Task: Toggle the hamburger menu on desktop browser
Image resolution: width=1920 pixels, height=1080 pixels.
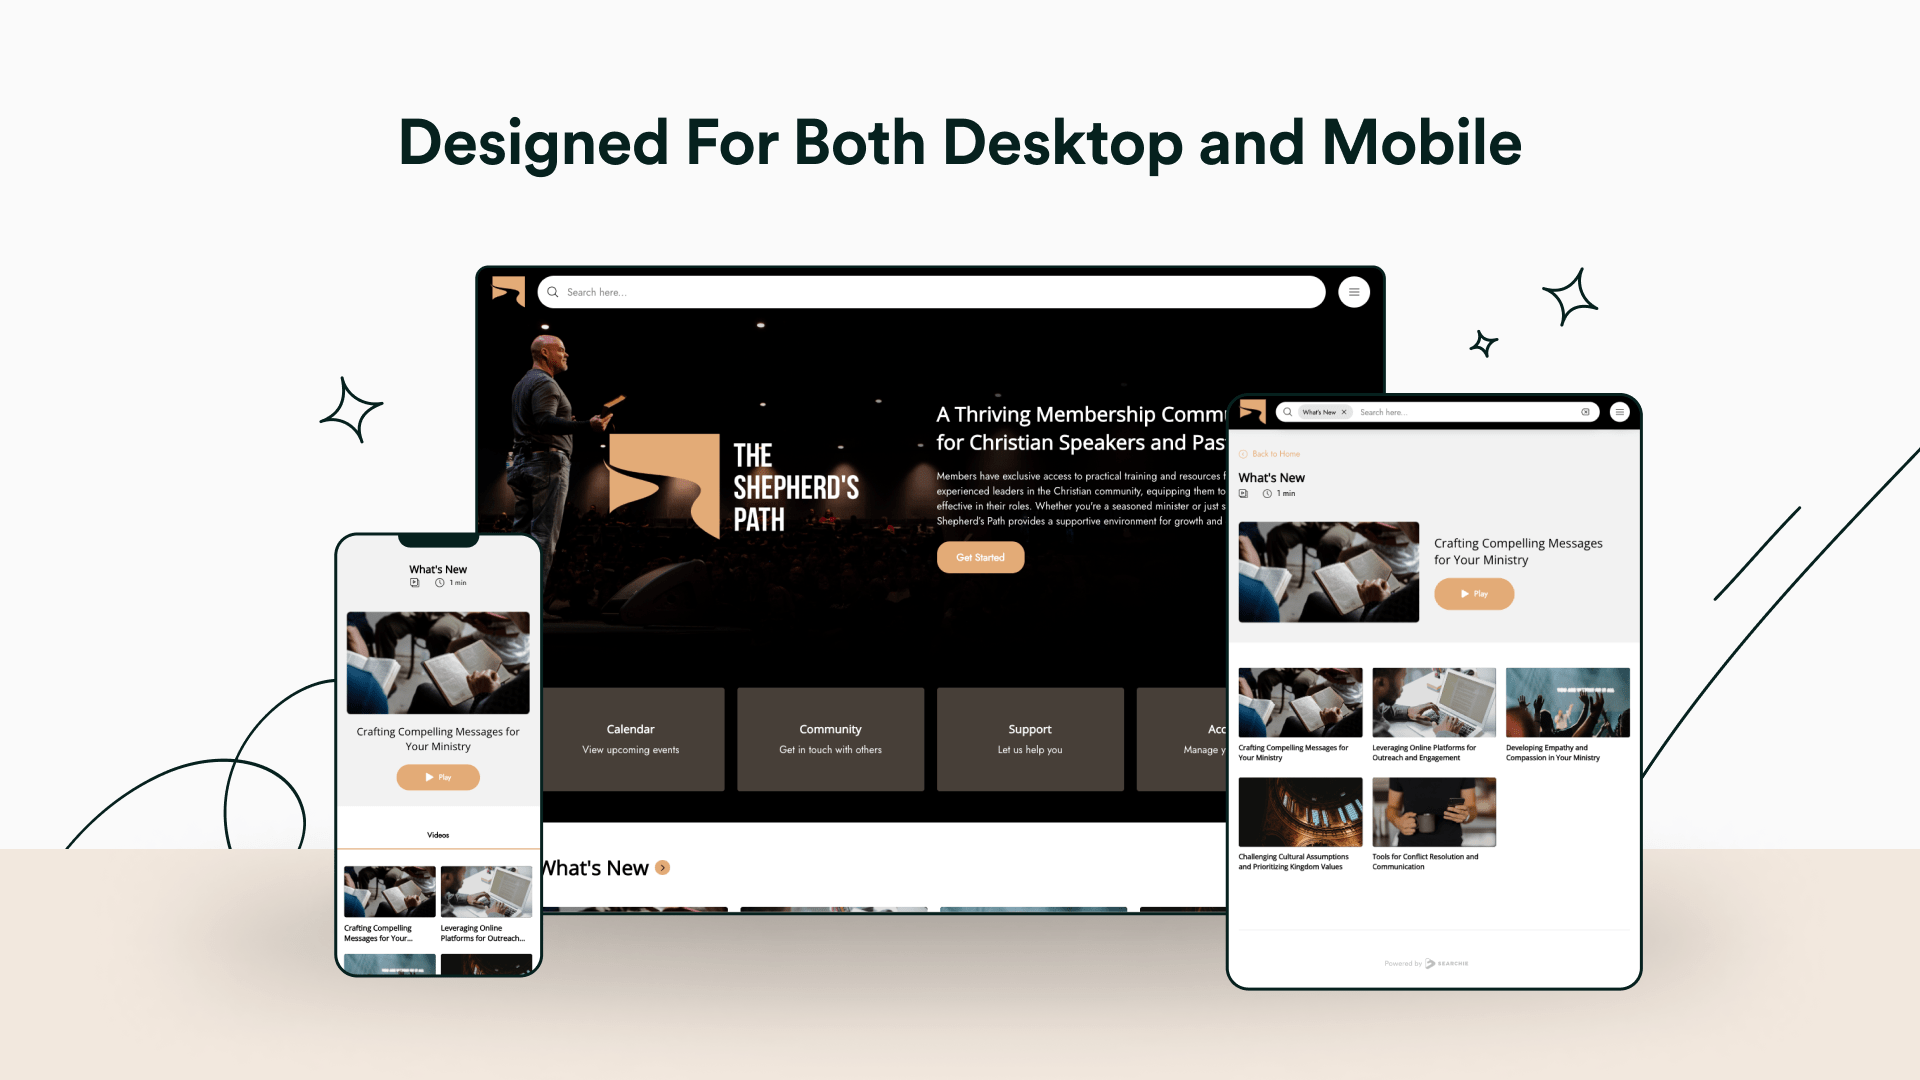Action: pyautogui.click(x=1354, y=291)
